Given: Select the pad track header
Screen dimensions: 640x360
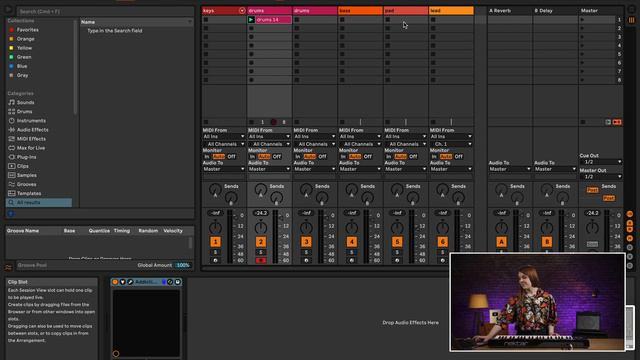Looking at the screenshot, I should [x=406, y=11].
